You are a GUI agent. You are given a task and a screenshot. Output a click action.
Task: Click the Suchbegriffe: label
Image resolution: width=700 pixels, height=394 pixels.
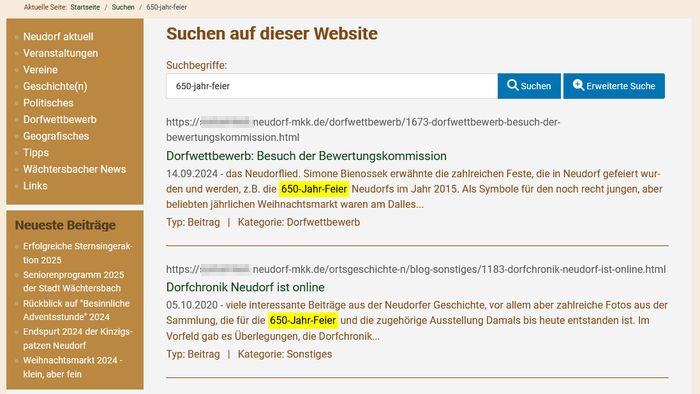[196, 65]
